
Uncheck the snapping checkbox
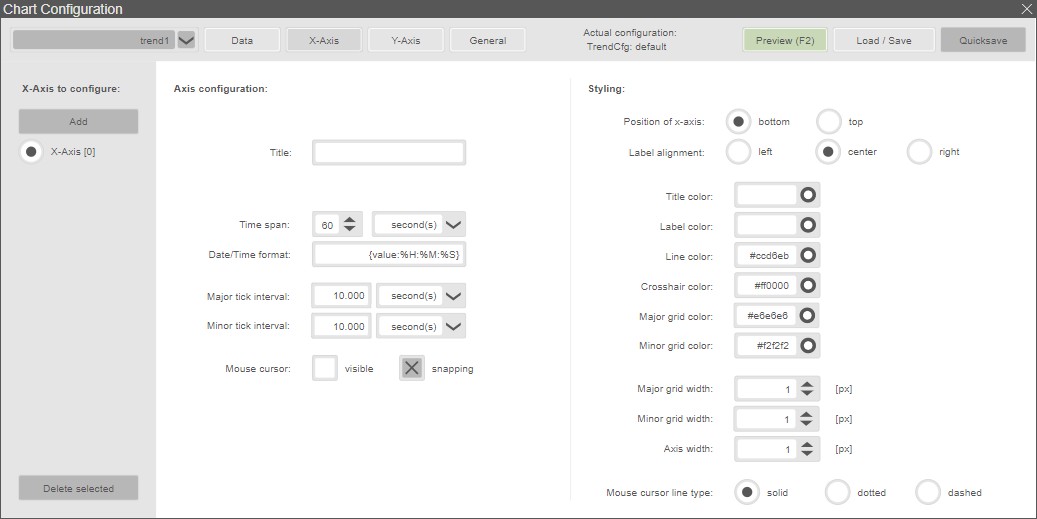point(412,368)
